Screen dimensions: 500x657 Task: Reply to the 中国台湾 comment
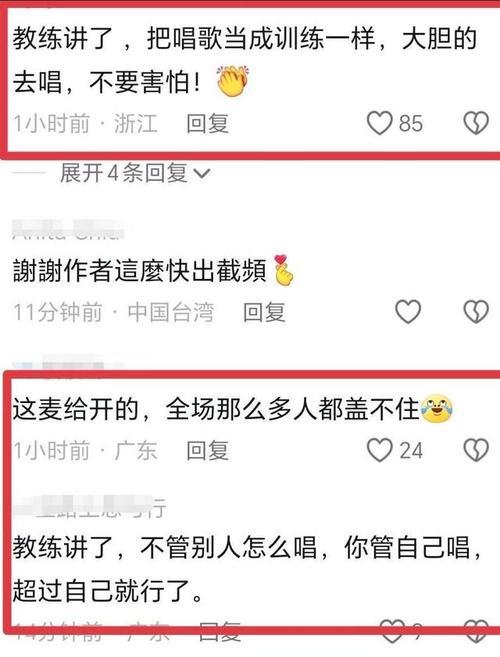click(264, 312)
